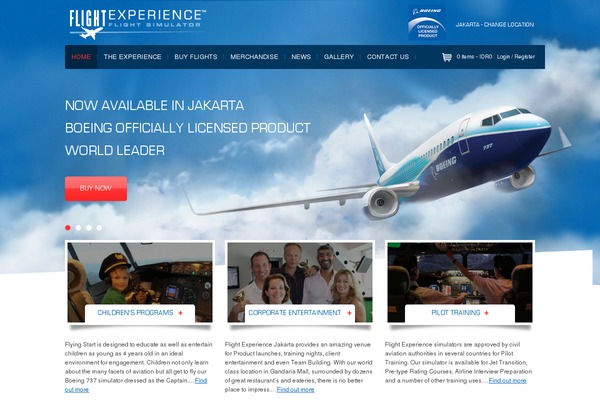Select the second slideshow dot
This screenshot has width=600, height=400.
coord(78,228)
